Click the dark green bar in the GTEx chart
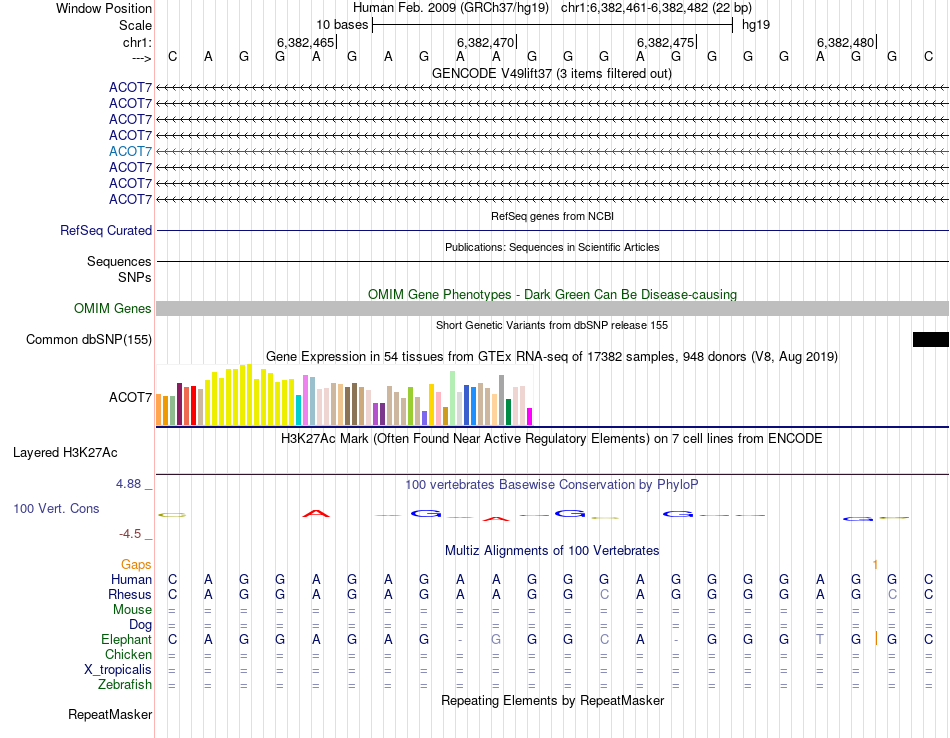950x738 pixels. (508, 412)
